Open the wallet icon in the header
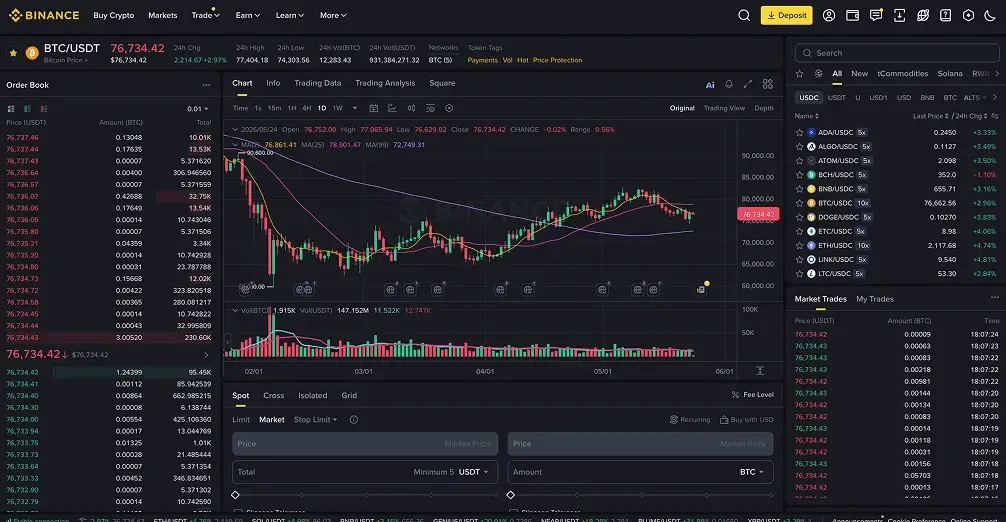The width and height of the screenshot is (1006, 522). click(x=852, y=15)
